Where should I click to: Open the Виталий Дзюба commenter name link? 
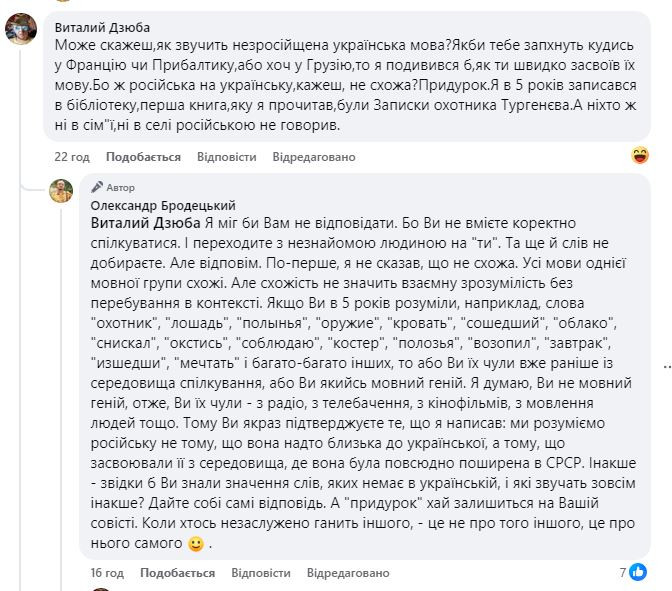point(102,27)
